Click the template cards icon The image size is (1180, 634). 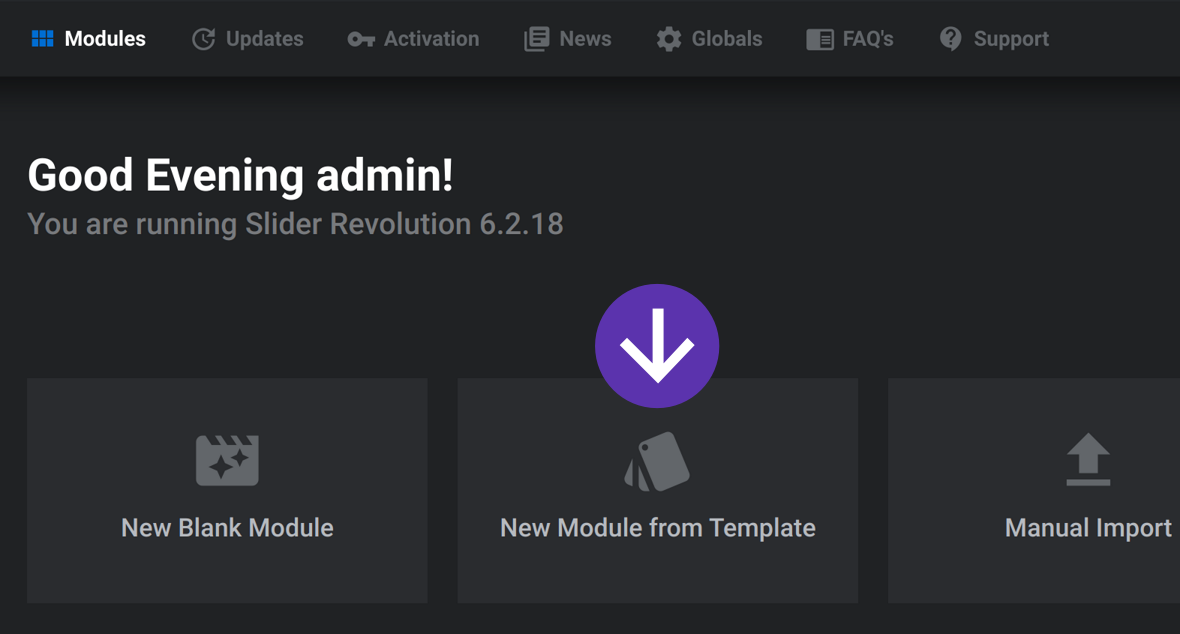coord(657,460)
